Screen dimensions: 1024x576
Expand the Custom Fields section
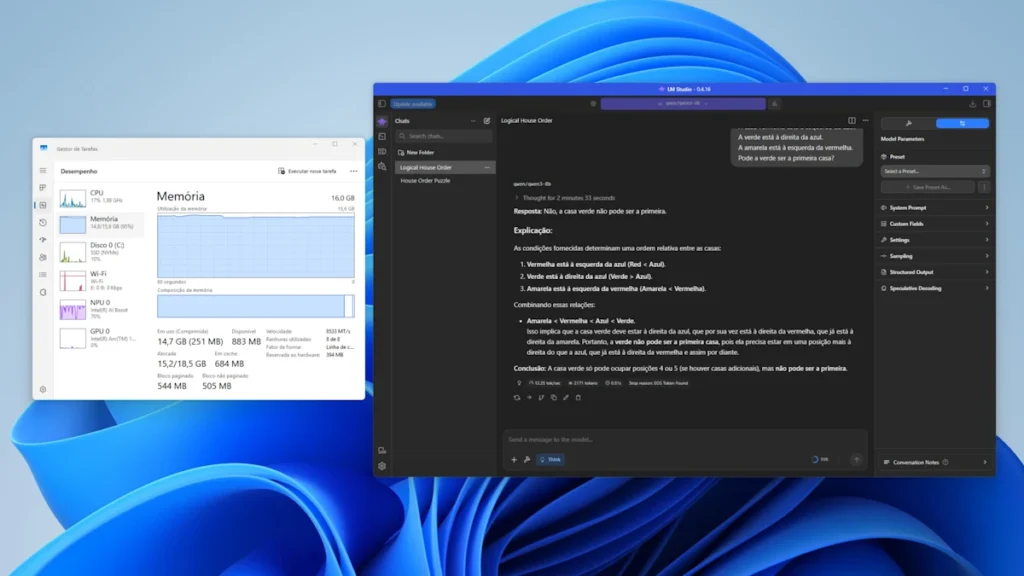coord(935,224)
